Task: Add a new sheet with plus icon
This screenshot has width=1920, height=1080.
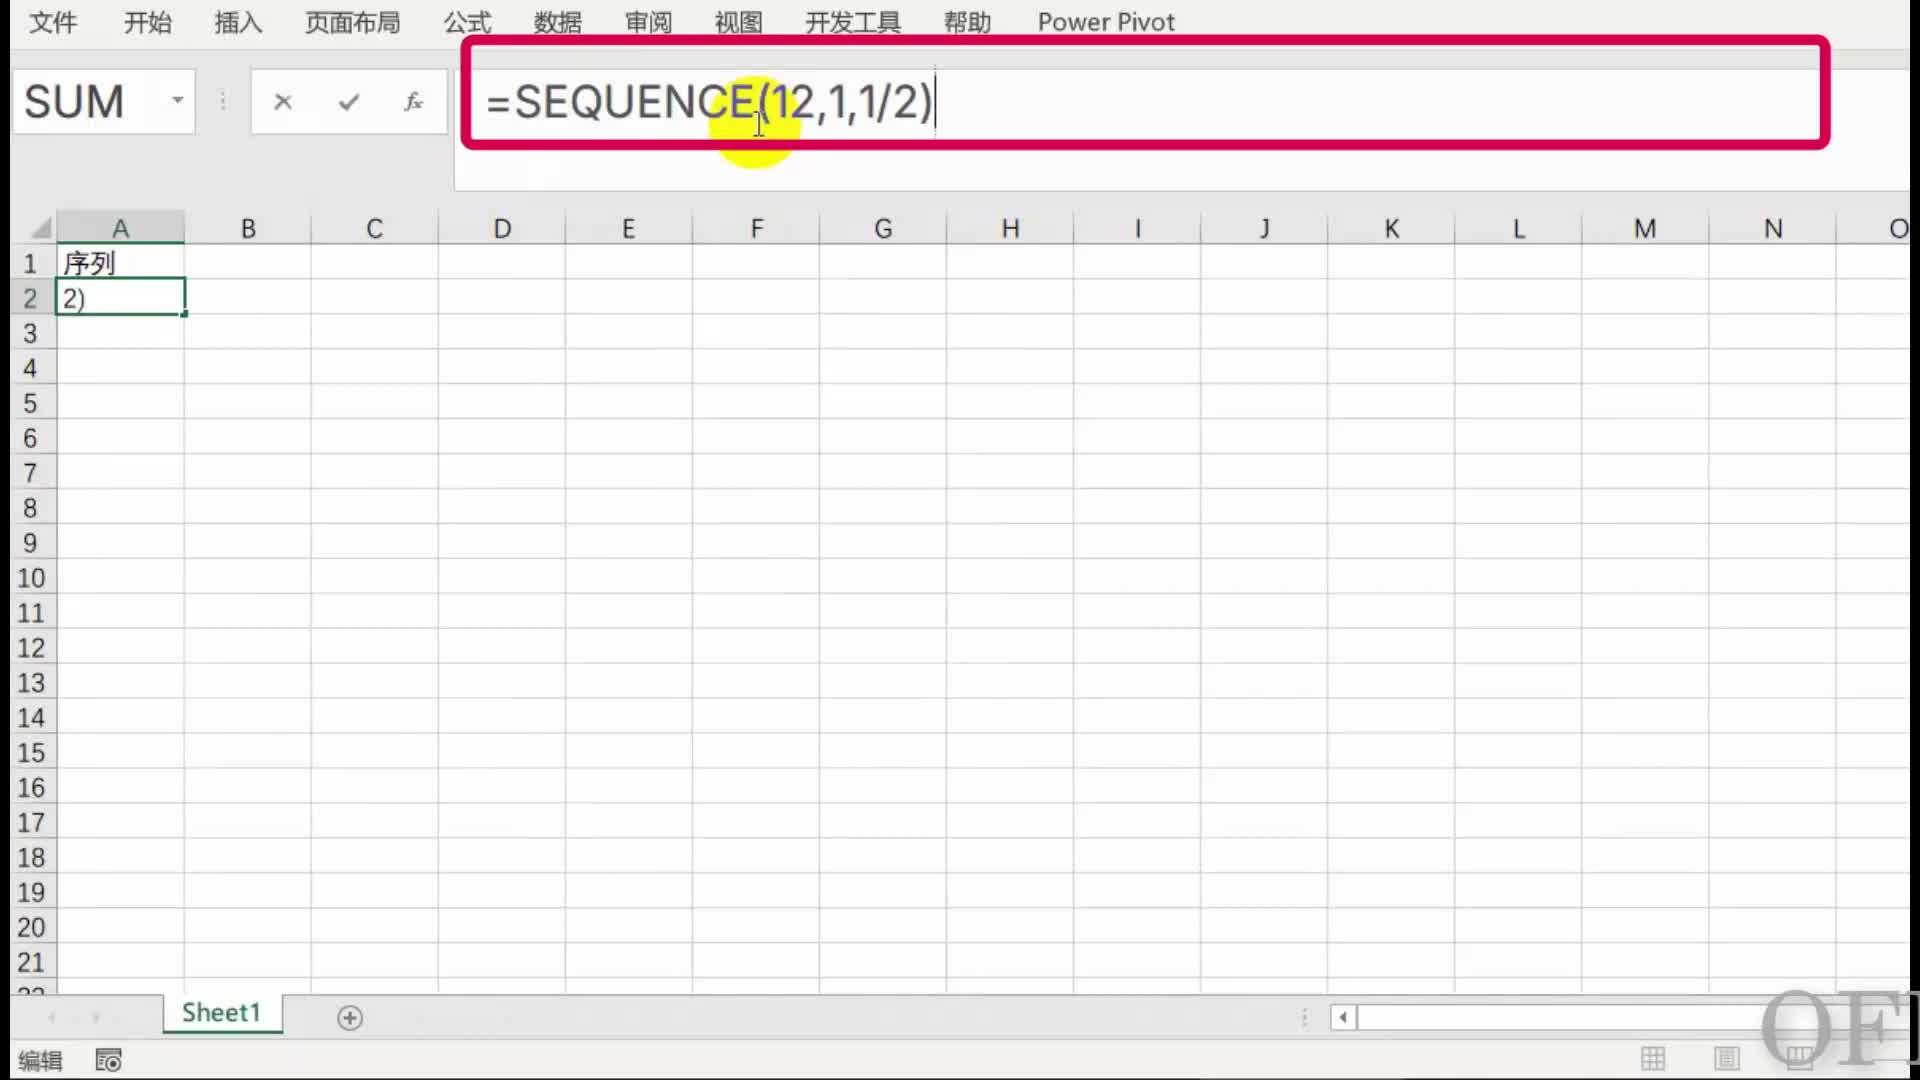Action: click(350, 1018)
